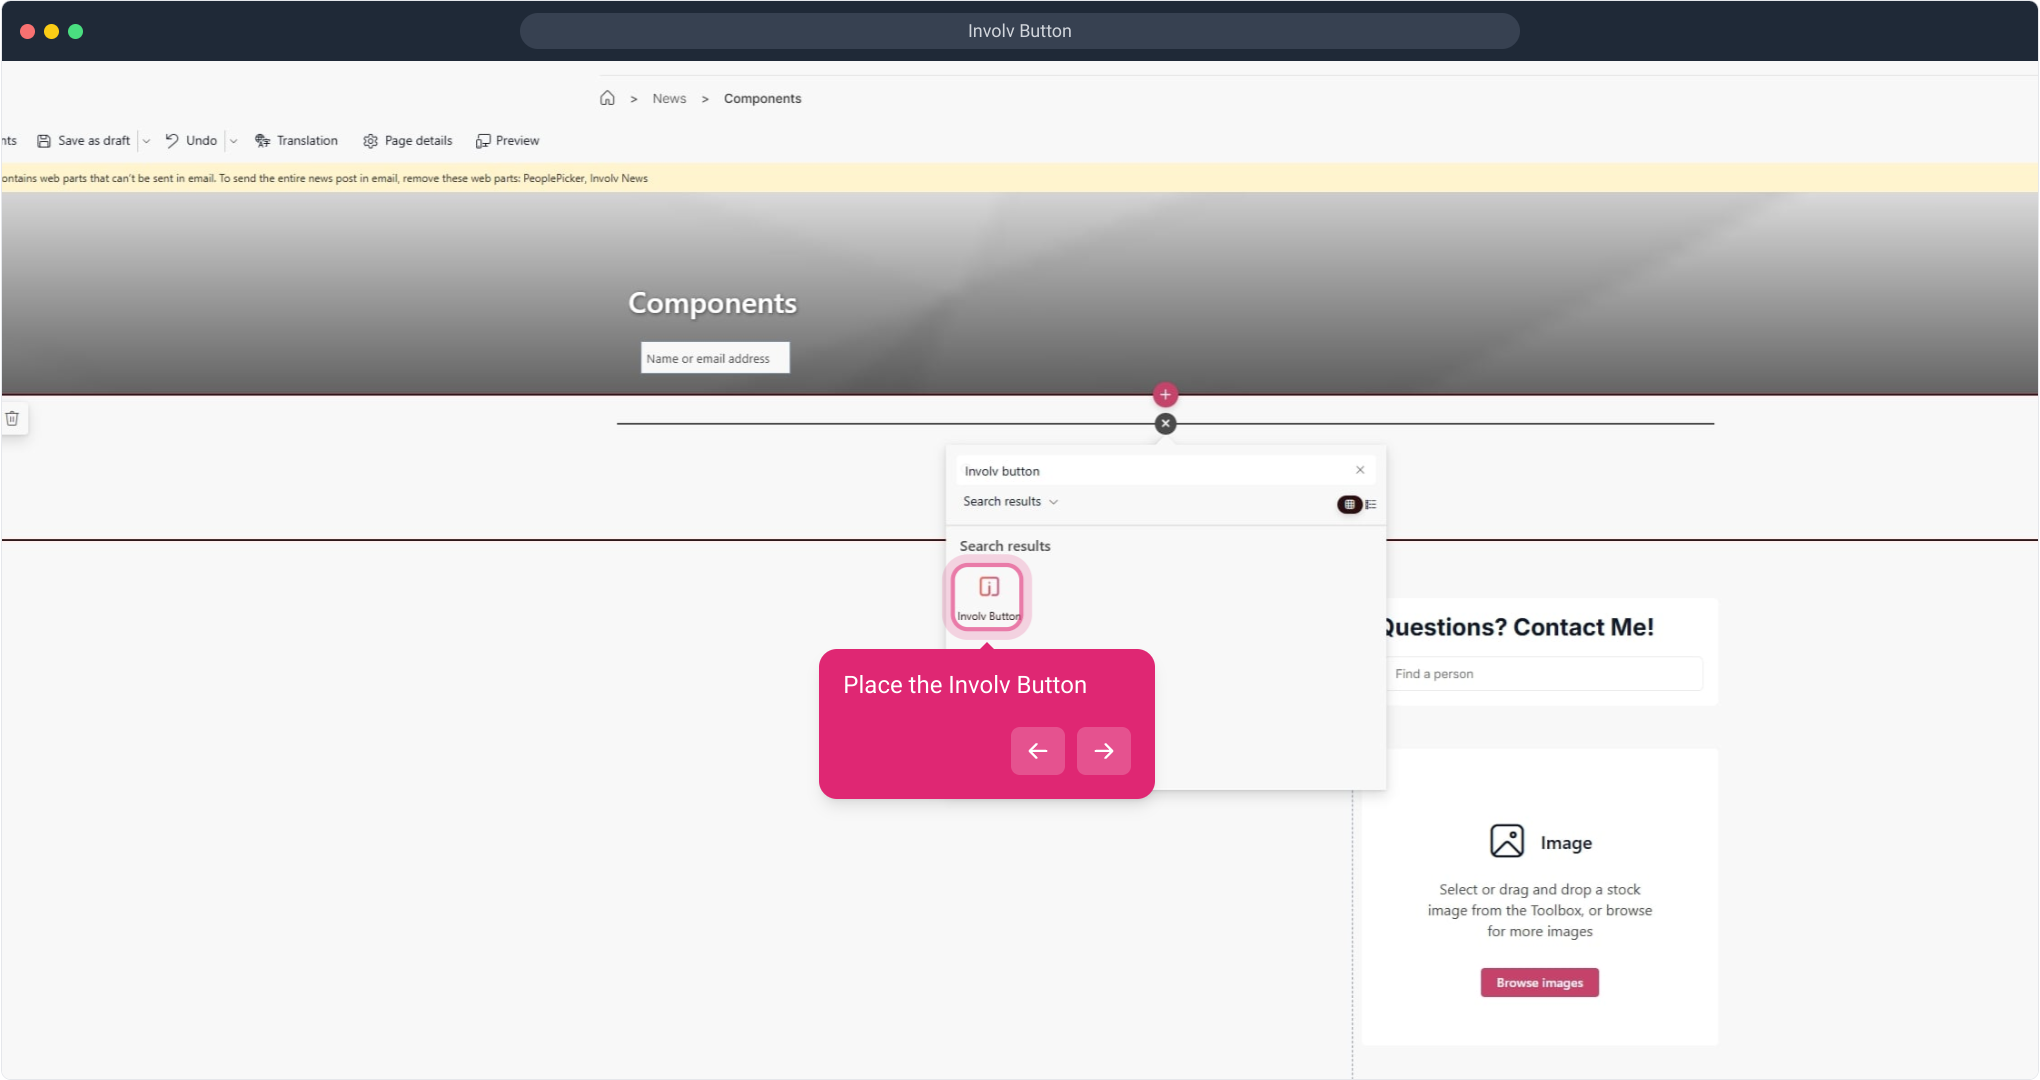Screen dimensions: 2040x1080
Task: Open the Translation toolbar option
Action: coord(296,141)
